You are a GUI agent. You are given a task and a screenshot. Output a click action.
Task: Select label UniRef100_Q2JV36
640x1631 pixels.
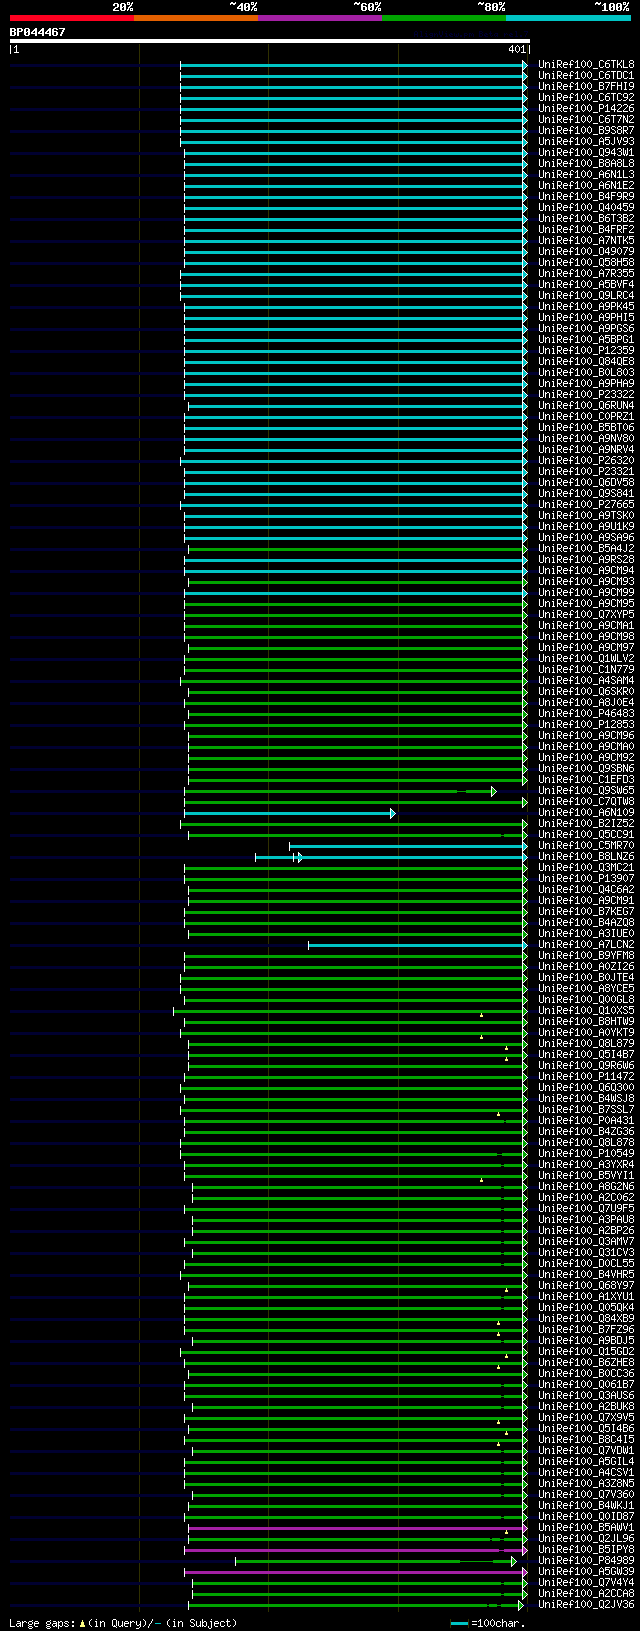click(x=586, y=1604)
